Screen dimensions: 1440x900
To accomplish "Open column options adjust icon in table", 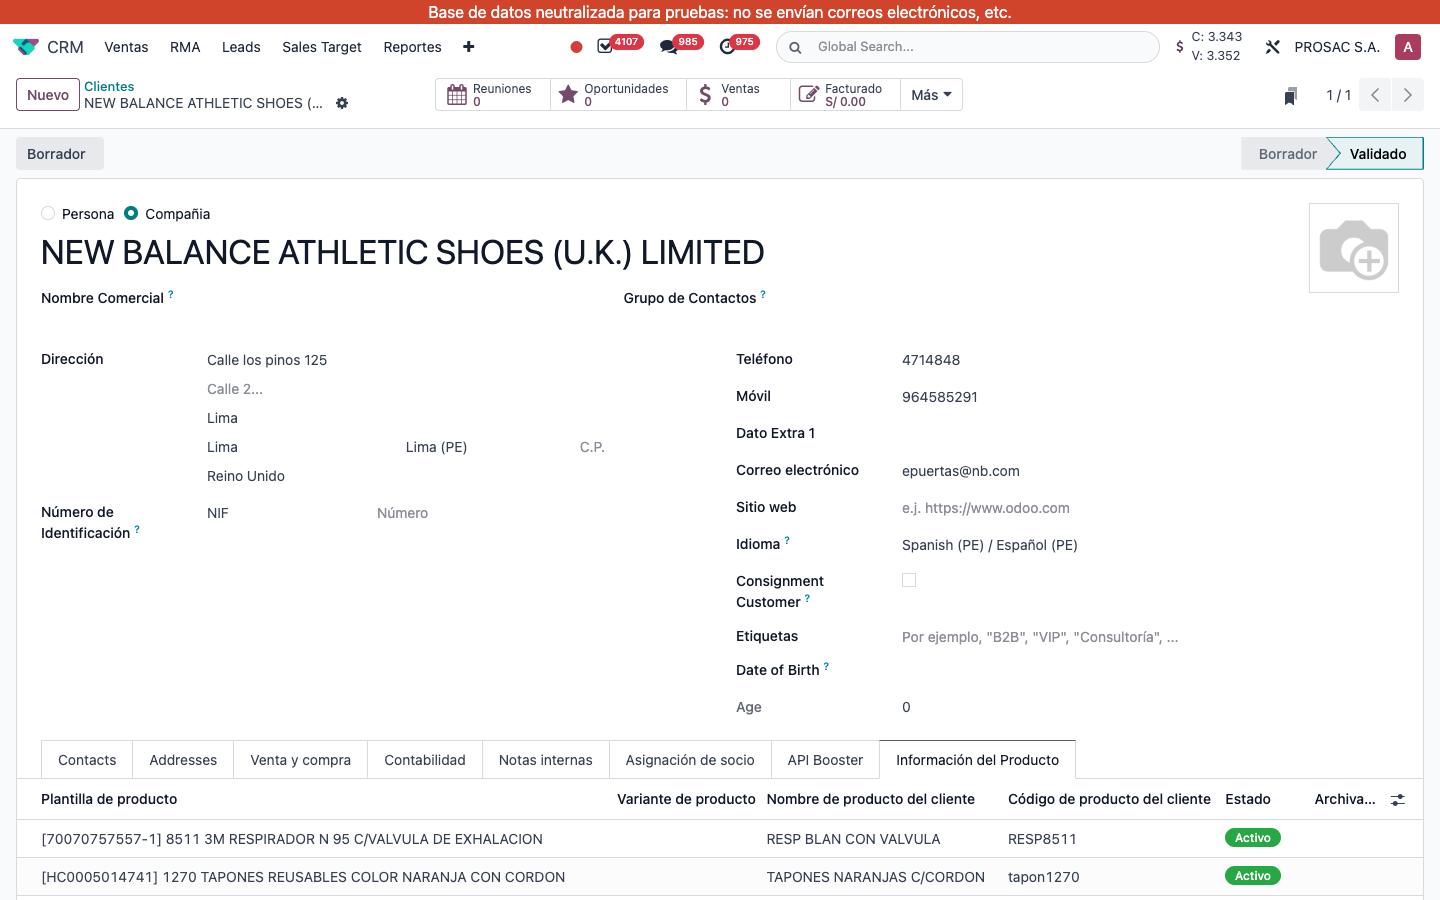I will [x=1398, y=799].
